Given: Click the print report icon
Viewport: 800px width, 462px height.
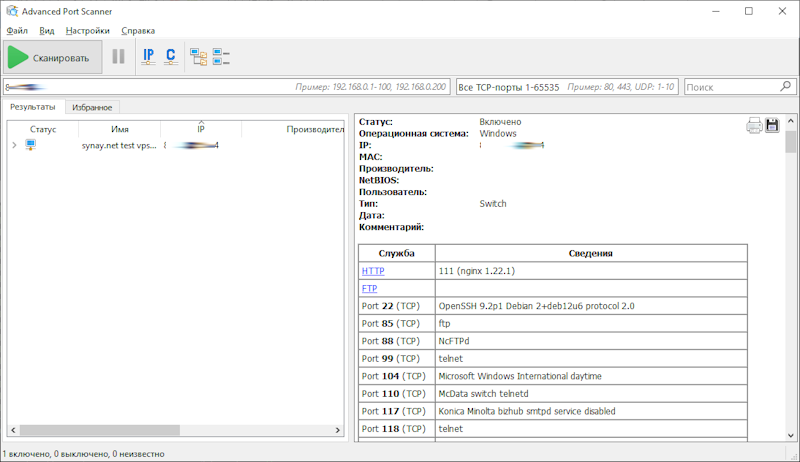Looking at the screenshot, I should pos(754,125).
